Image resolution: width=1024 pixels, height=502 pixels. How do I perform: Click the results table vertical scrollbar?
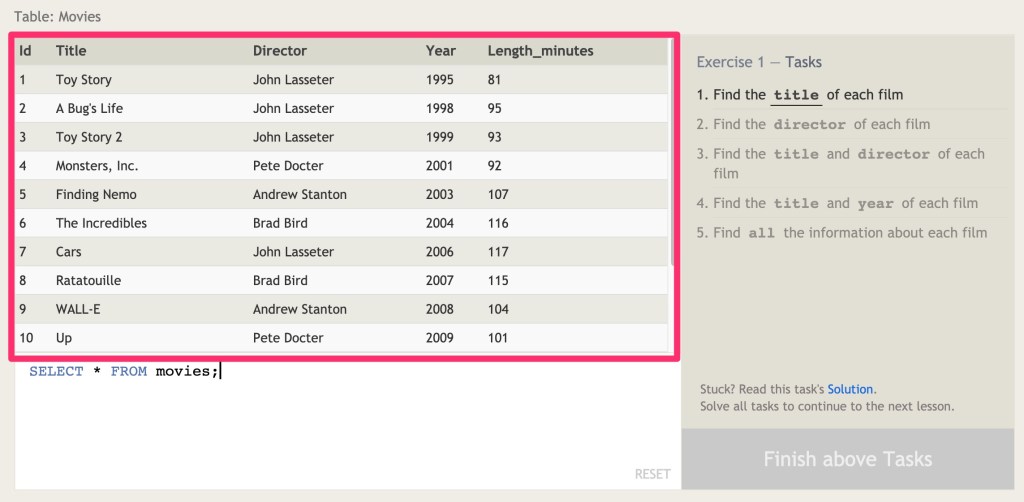[671, 150]
